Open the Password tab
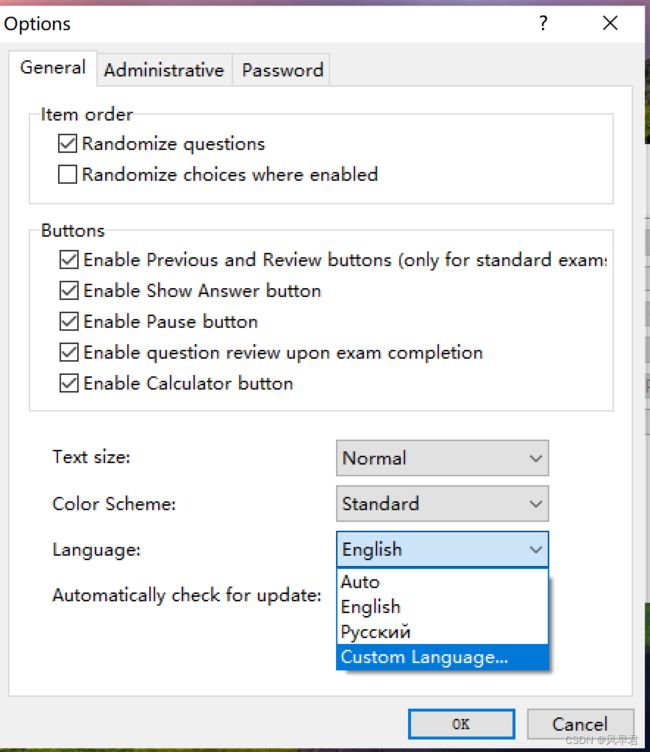The image size is (650, 752). coord(282,70)
